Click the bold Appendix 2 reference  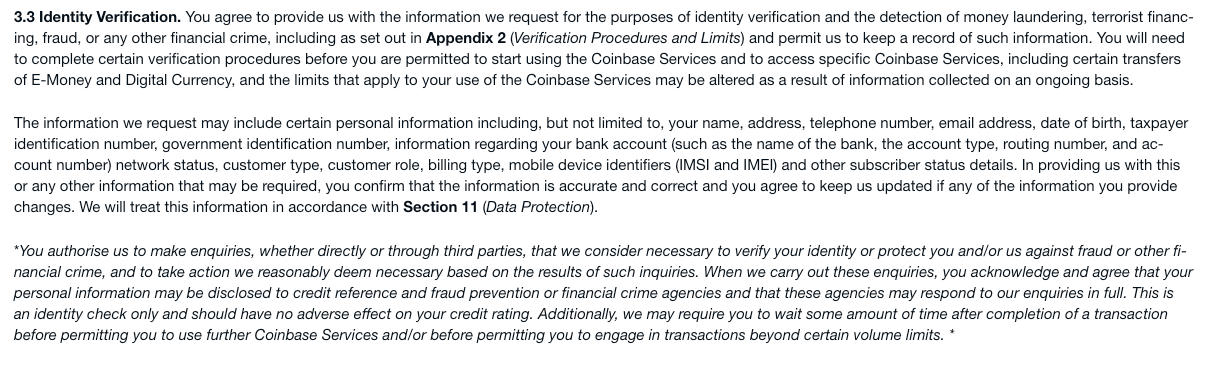coord(465,38)
